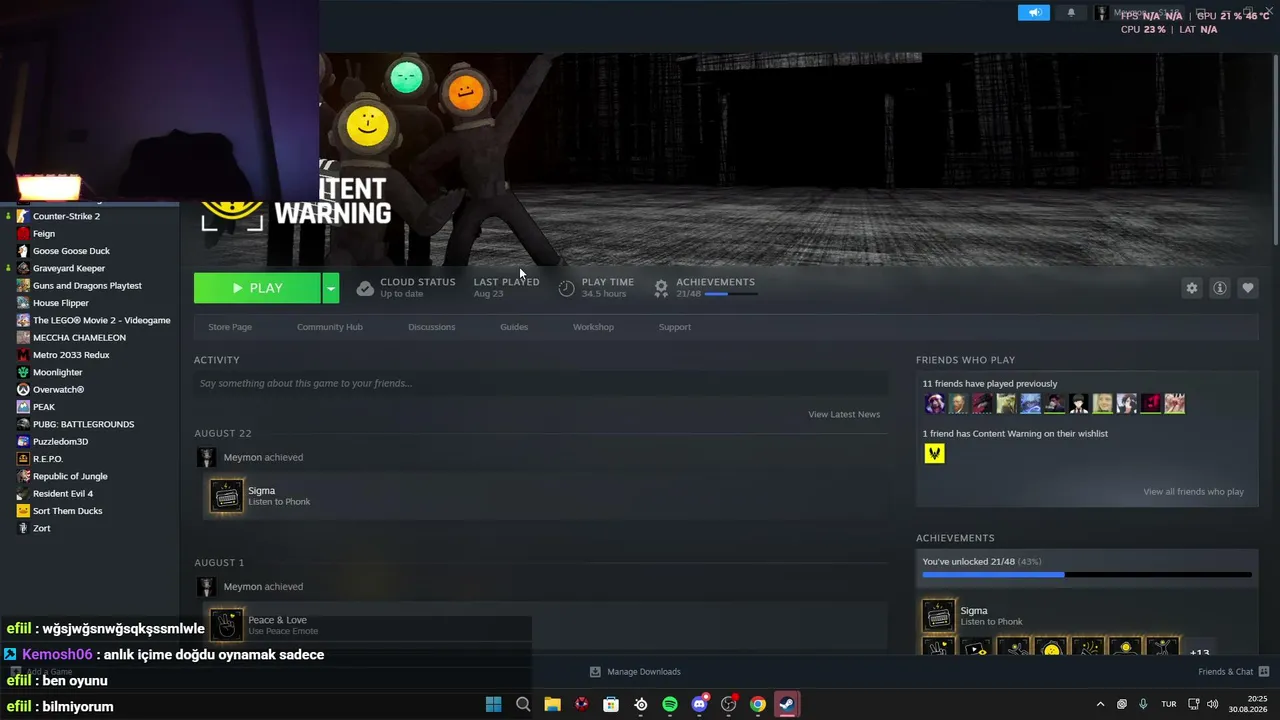Click the Cloud Status indicator
Image resolution: width=1280 pixels, height=720 pixels.
click(406, 288)
